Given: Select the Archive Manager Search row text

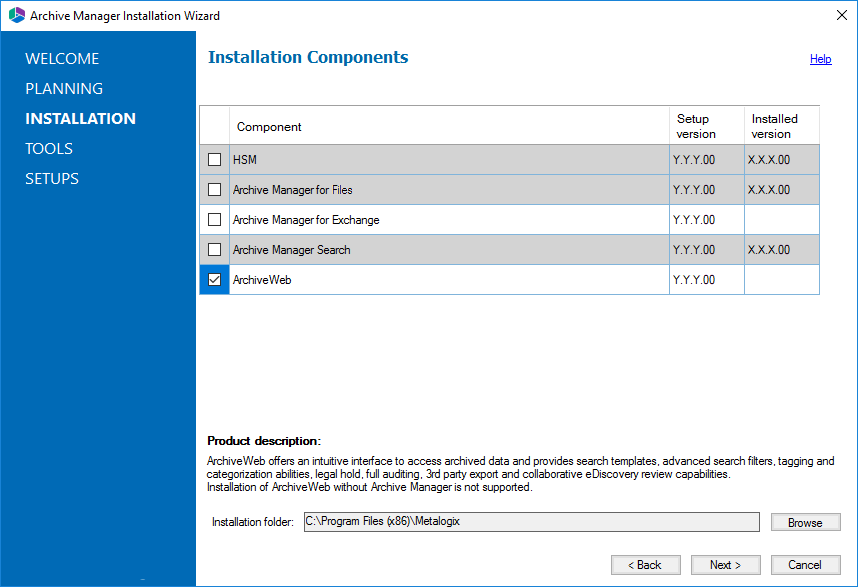Looking at the screenshot, I should point(292,250).
